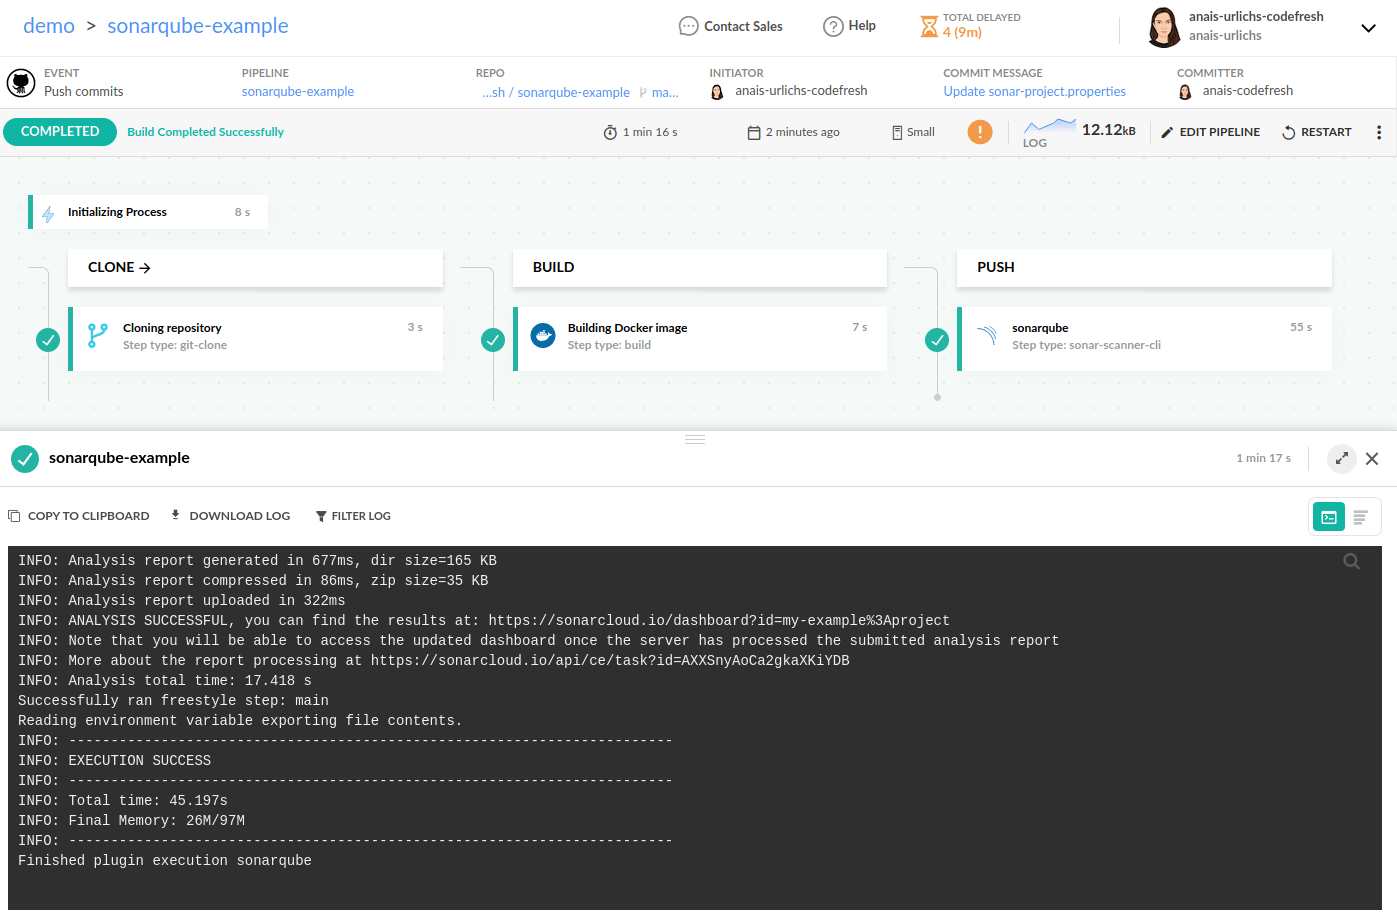Image resolution: width=1397 pixels, height=919 pixels.
Task: Click Contact Sales in the top bar
Action: pyautogui.click(x=730, y=26)
